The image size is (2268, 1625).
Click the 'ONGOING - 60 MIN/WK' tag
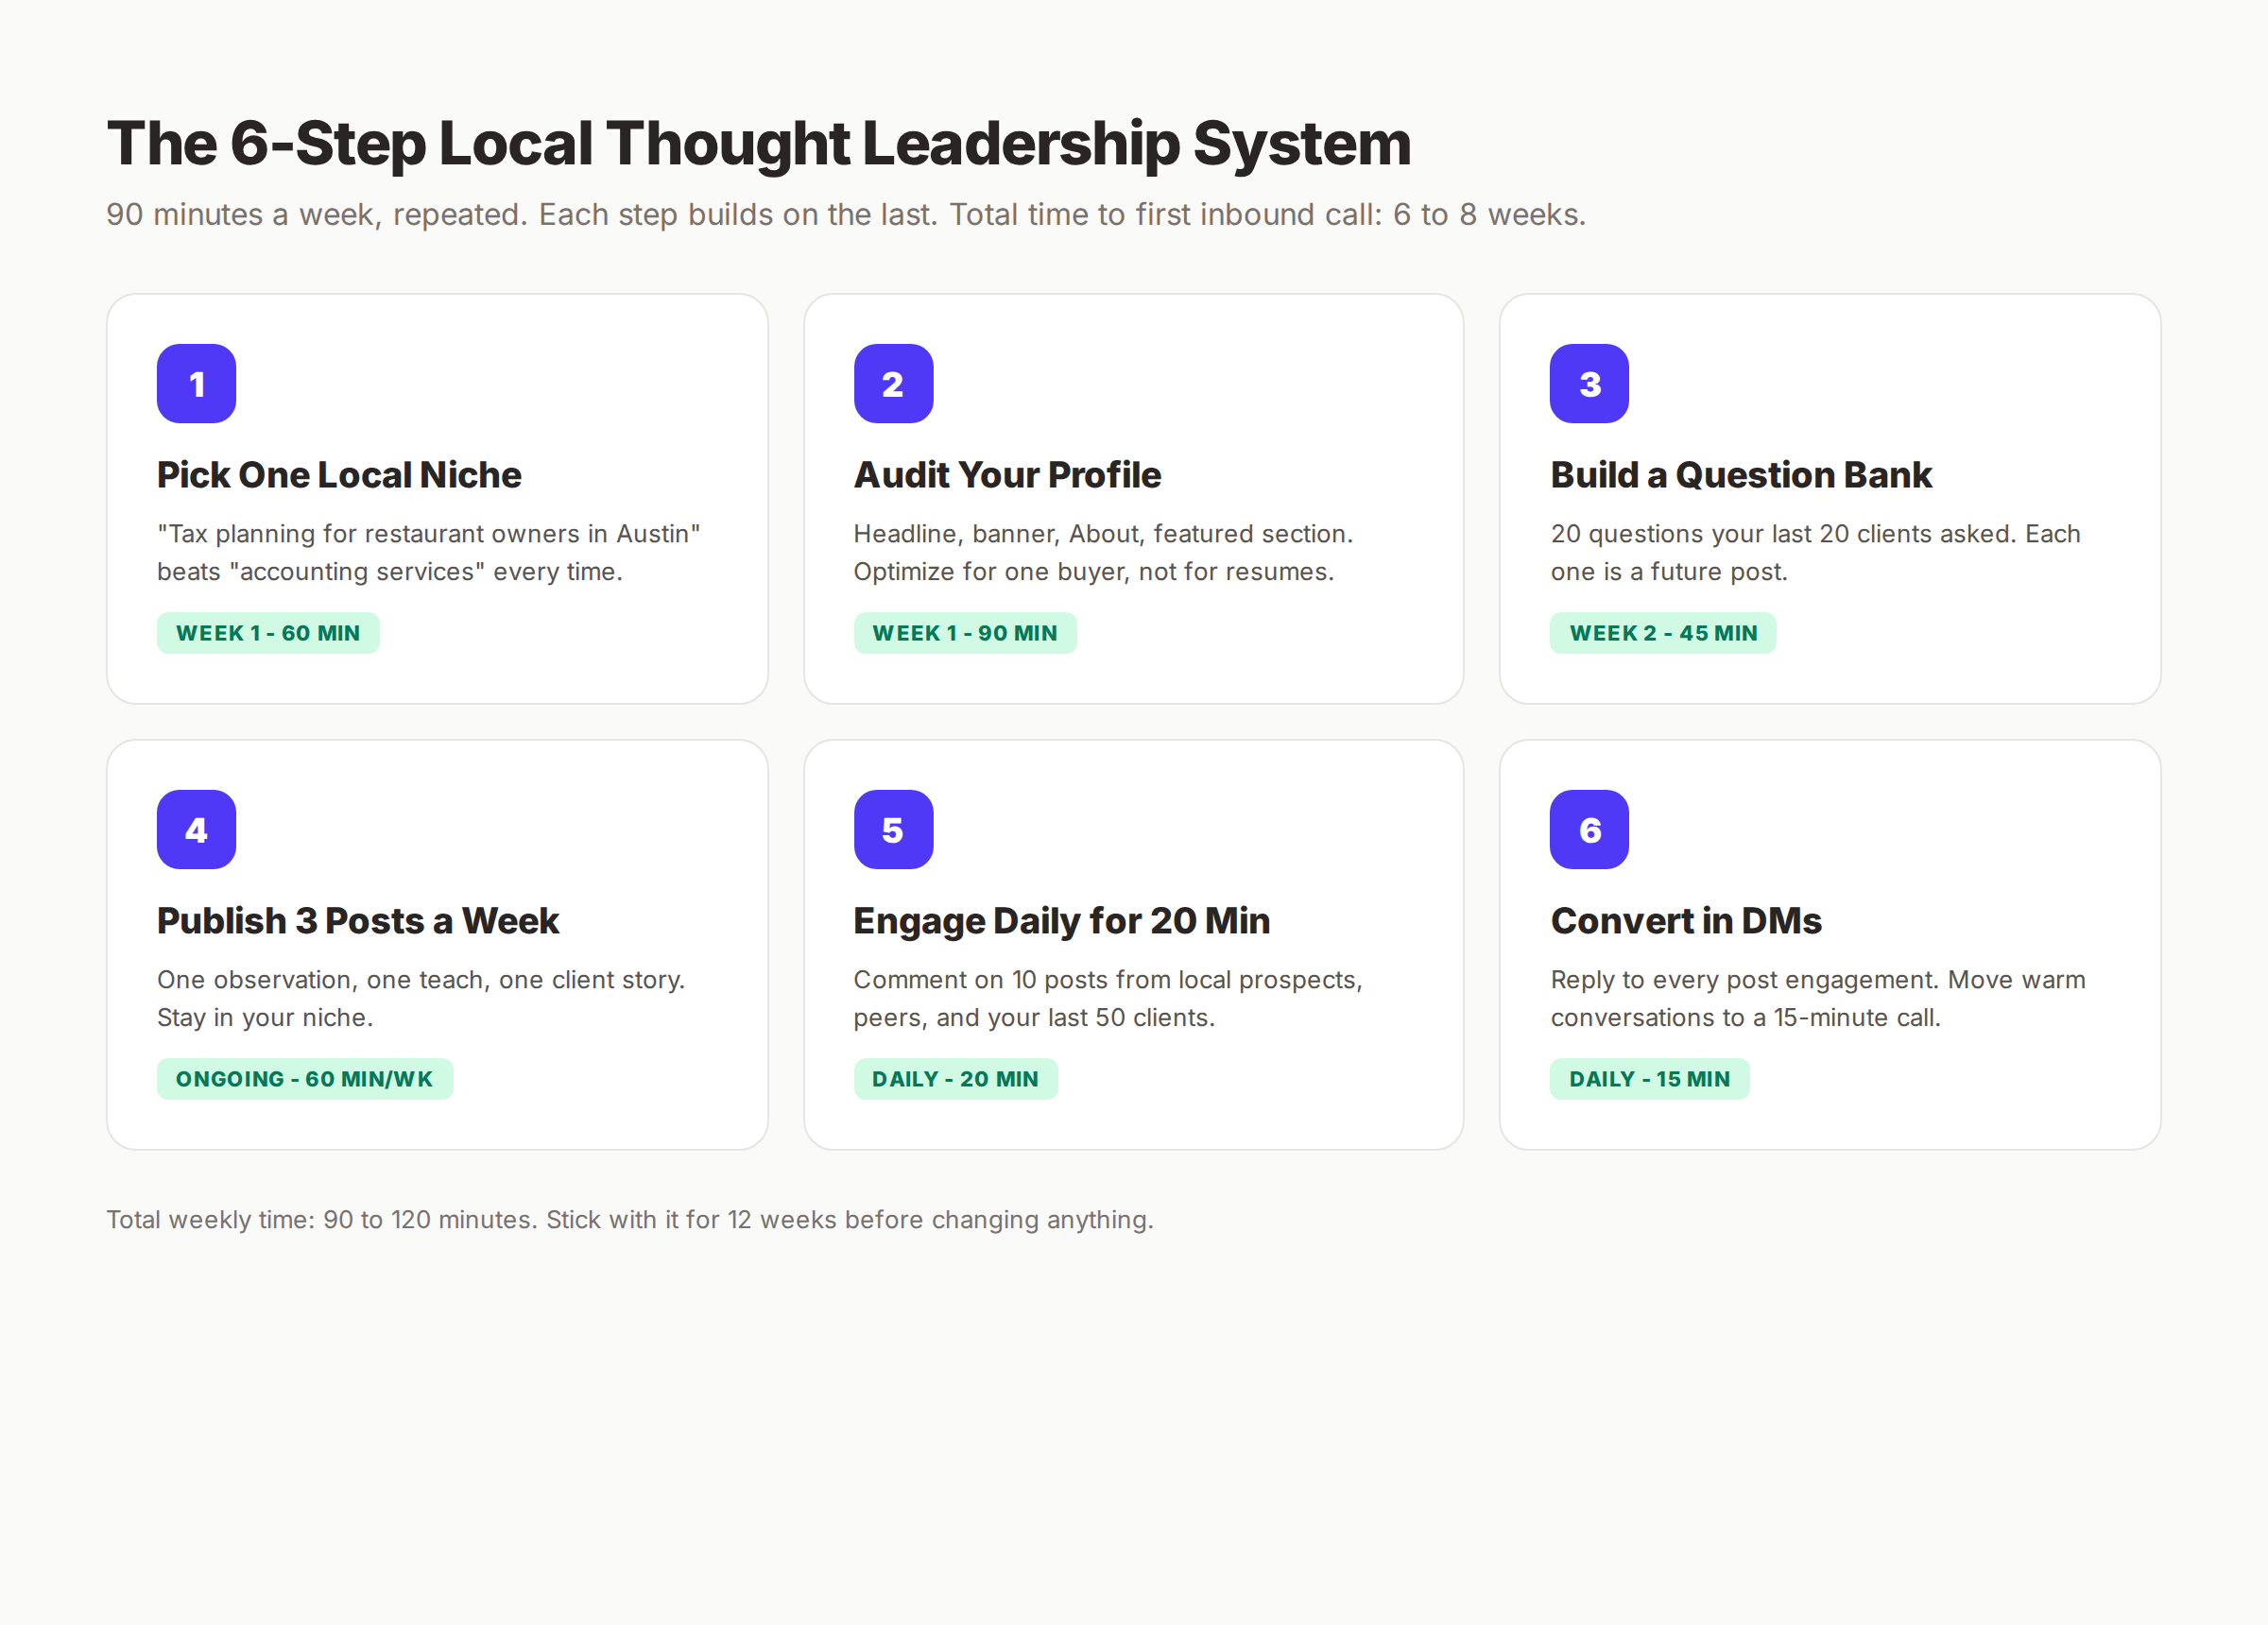tap(305, 1079)
